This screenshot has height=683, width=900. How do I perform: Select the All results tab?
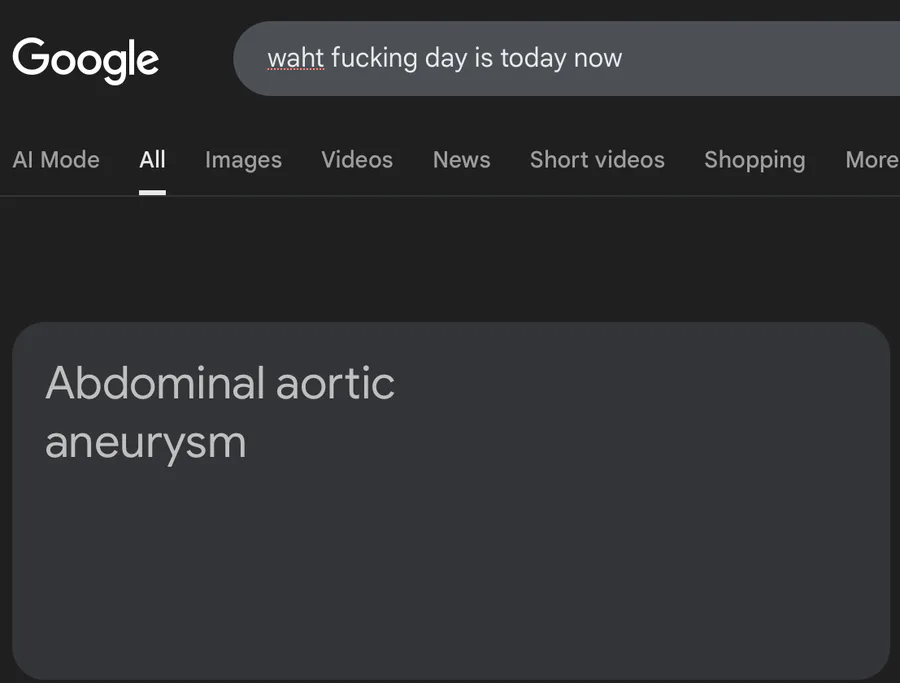[x=152, y=160]
